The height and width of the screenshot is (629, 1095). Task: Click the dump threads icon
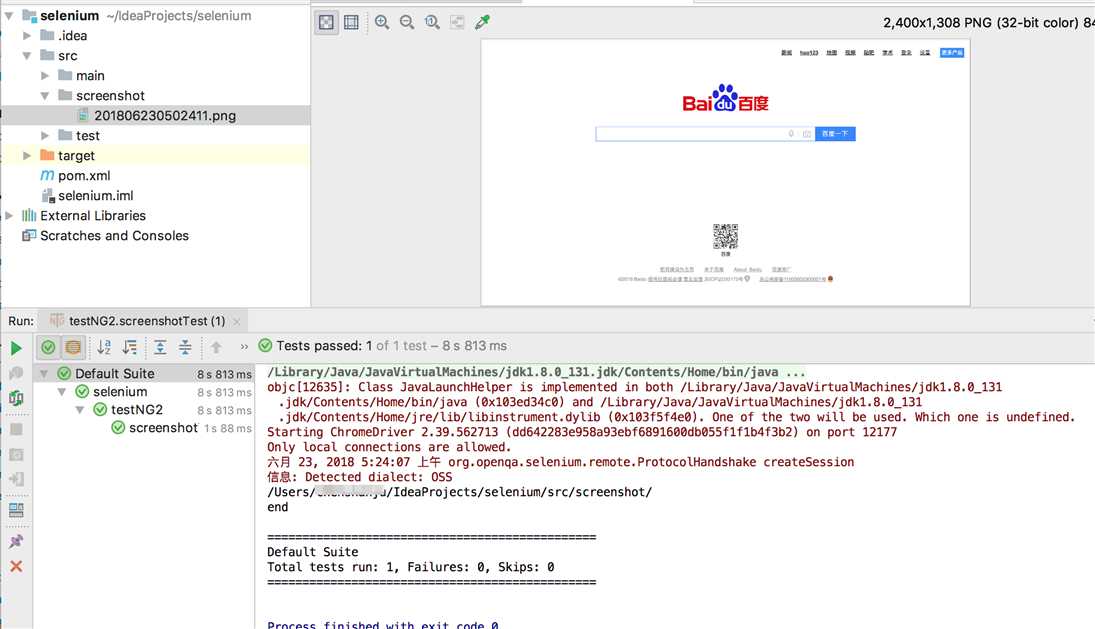(x=16, y=454)
